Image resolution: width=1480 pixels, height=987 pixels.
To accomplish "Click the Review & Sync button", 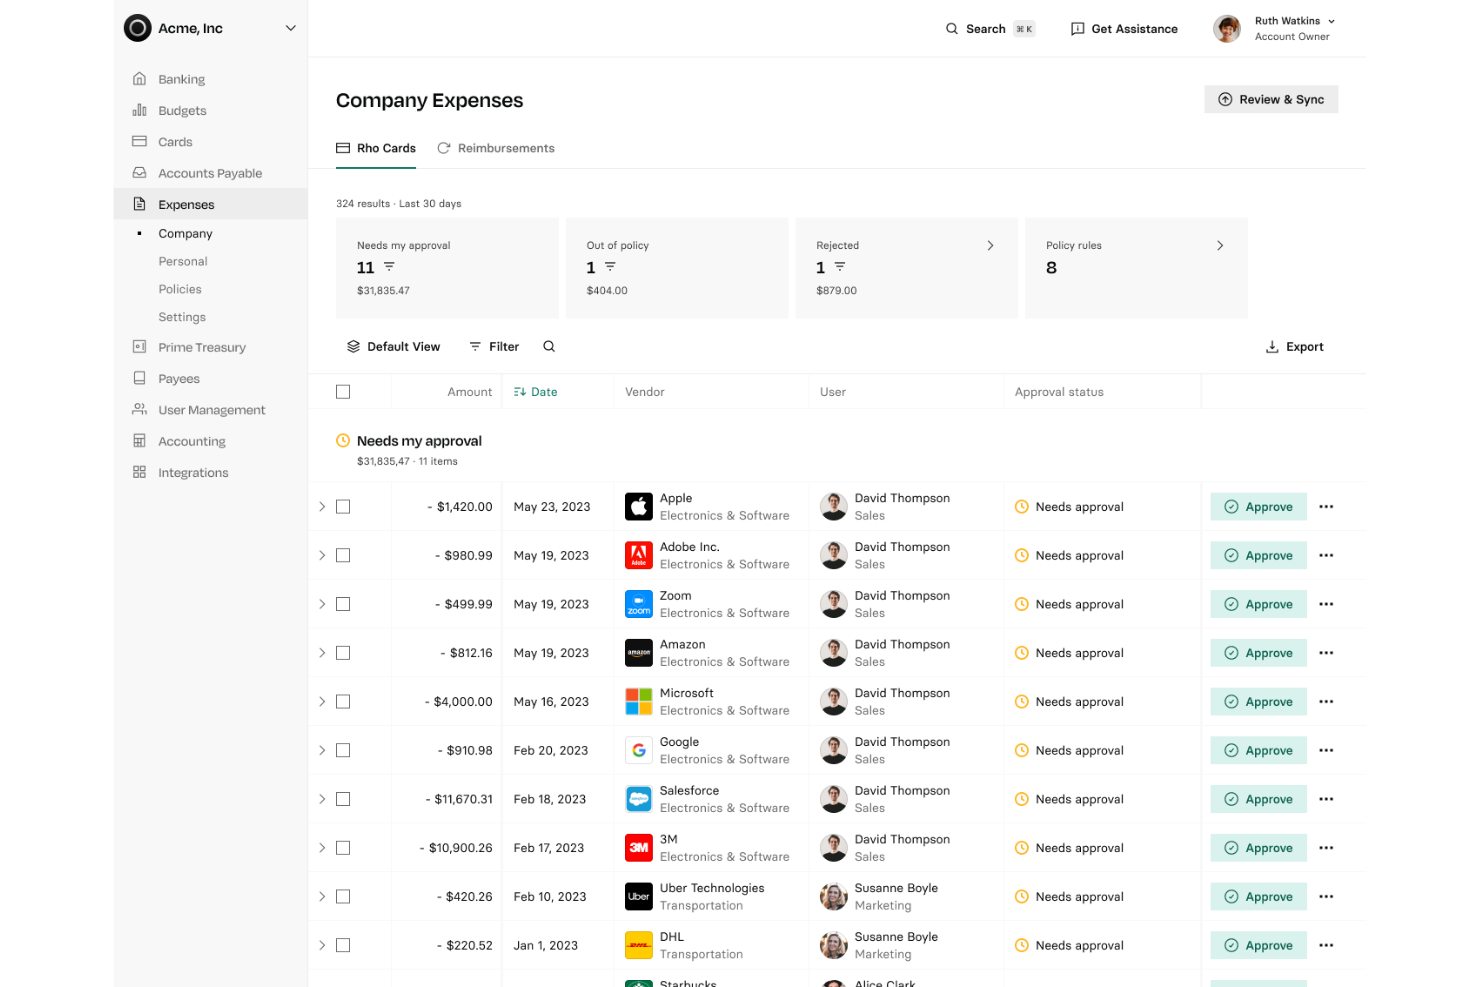I will 1271,99.
